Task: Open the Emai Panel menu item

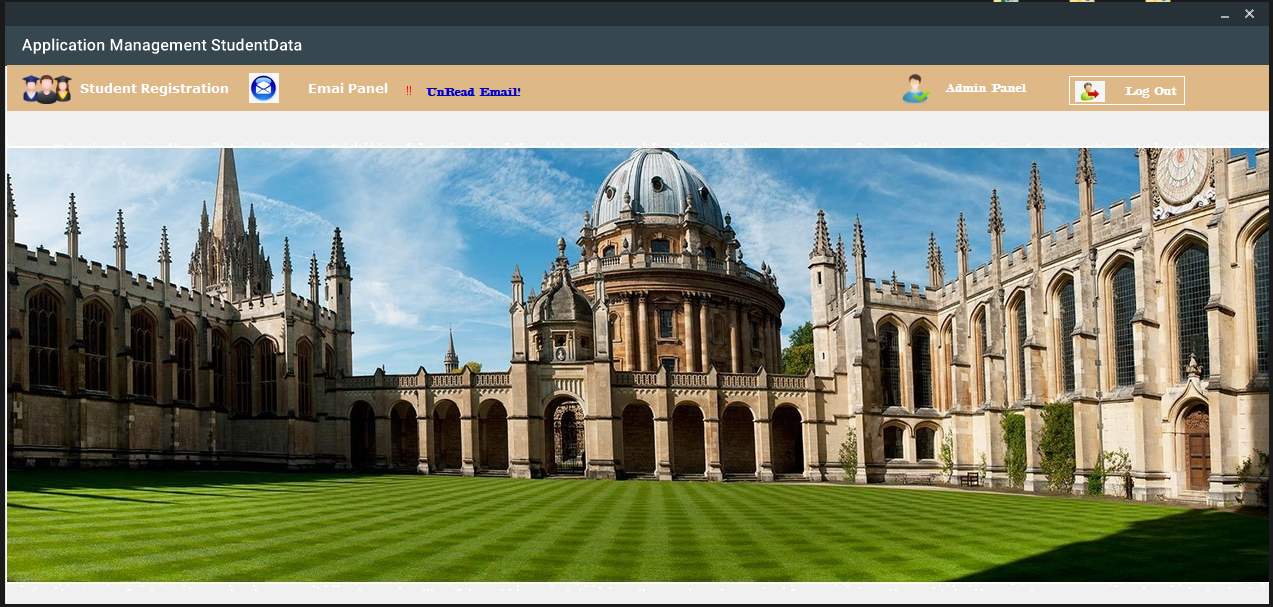Action: [x=348, y=89]
